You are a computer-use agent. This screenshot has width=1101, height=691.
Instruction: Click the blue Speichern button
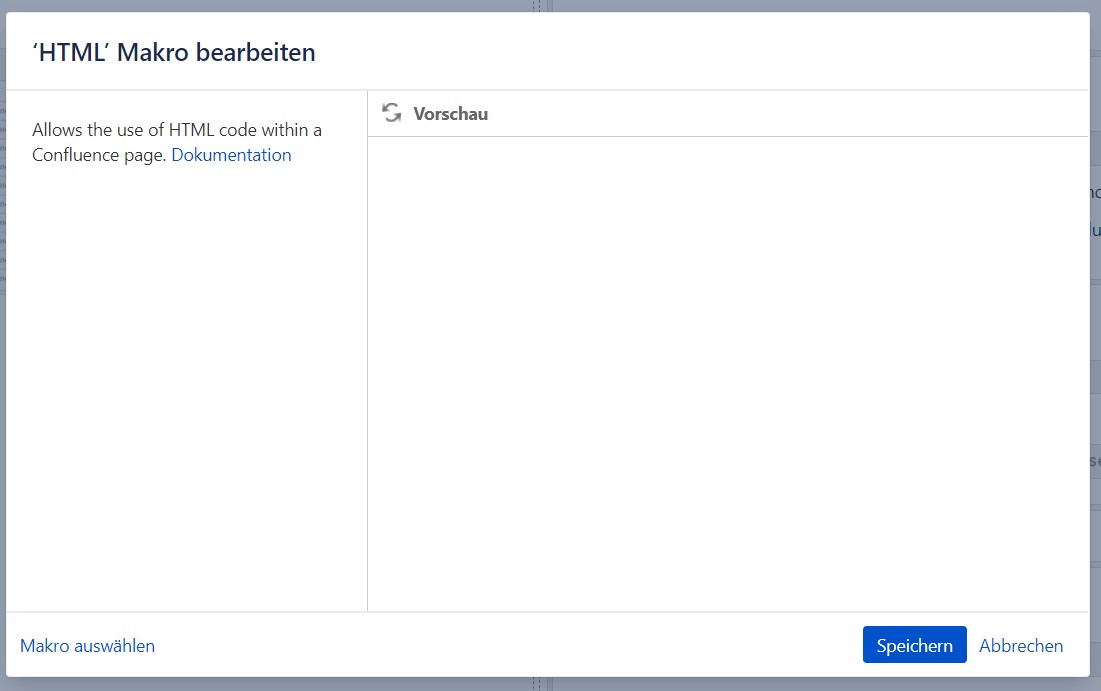tap(914, 645)
